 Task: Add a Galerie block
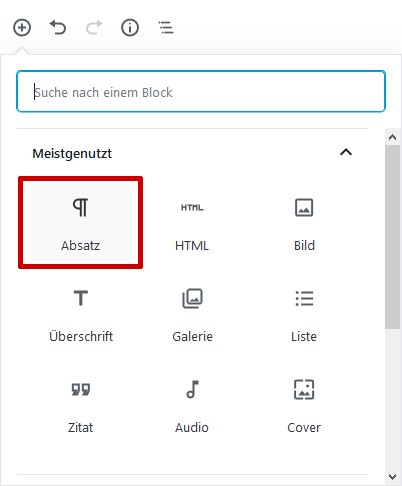(x=192, y=313)
